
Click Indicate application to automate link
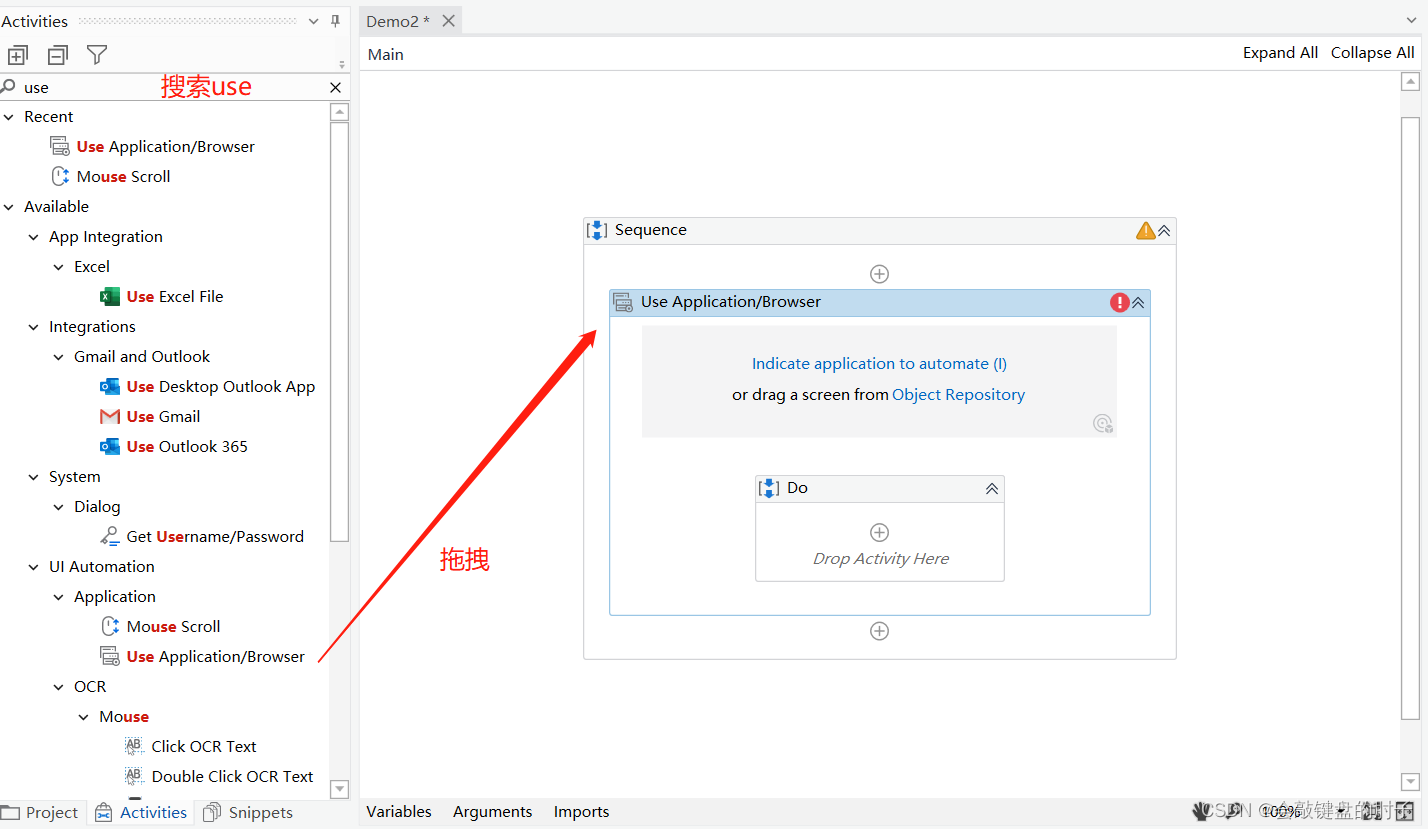click(x=879, y=364)
